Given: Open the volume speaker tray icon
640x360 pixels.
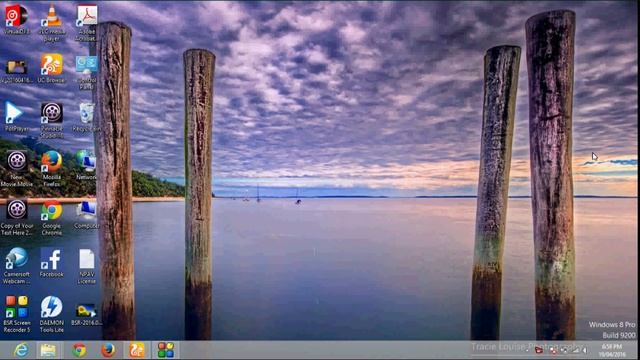Looking at the screenshot, I should pos(584,350).
